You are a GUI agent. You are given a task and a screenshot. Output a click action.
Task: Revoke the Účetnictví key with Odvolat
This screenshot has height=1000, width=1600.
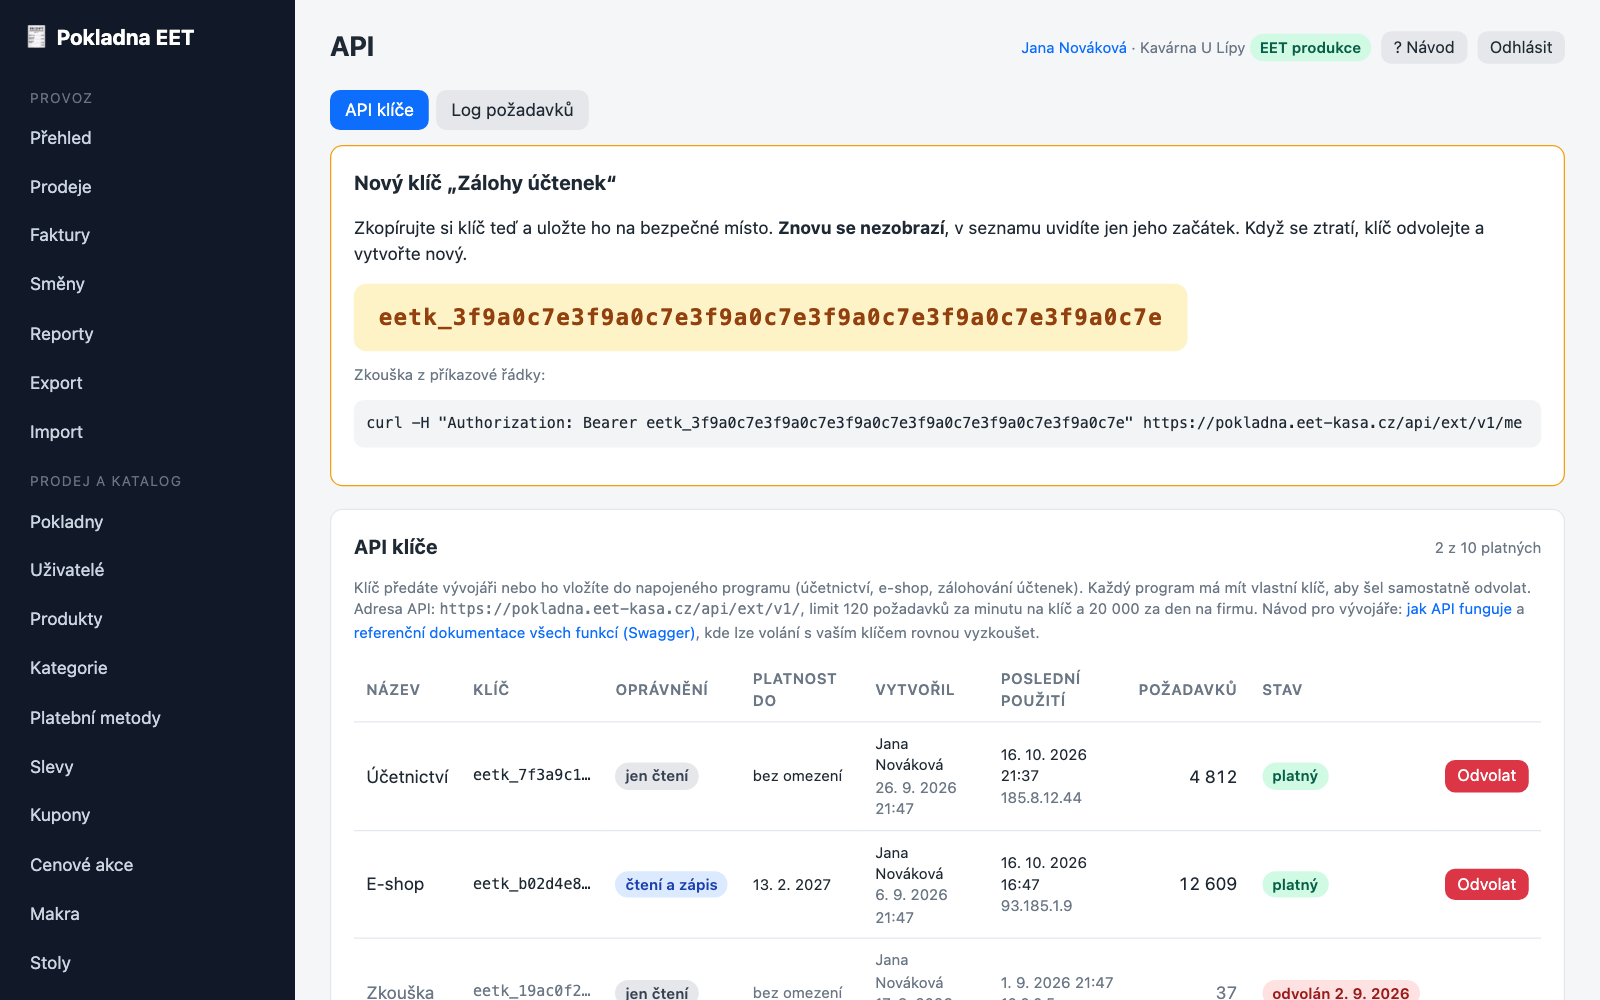1486,776
